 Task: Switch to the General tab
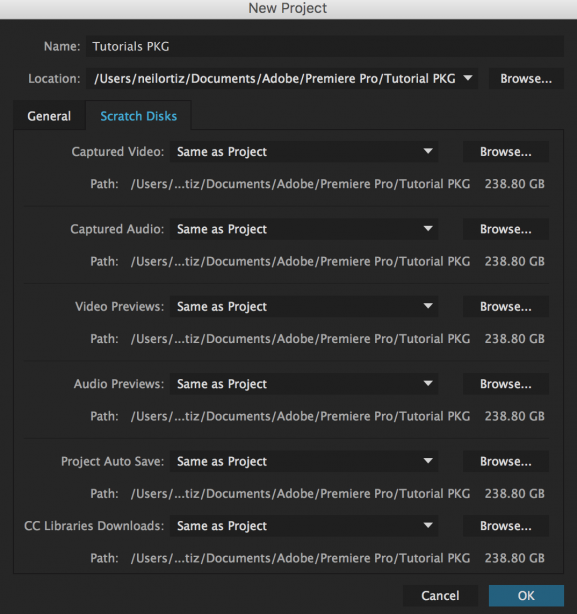(49, 116)
